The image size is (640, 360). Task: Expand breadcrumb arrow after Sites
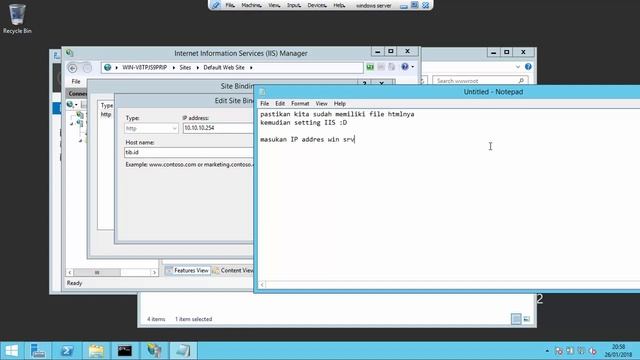198,67
